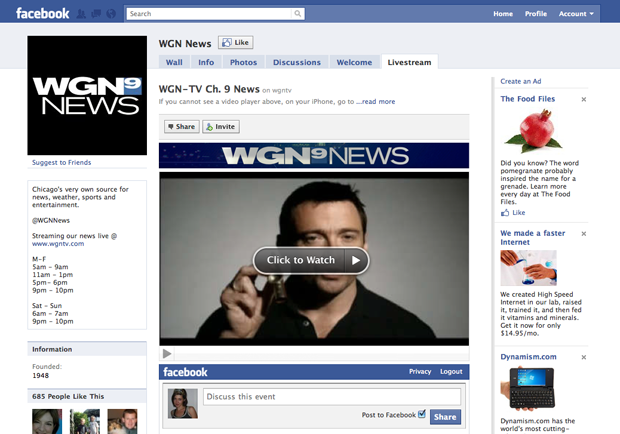Click Suggest to Friends link
Screen dimensions: 620x434
pos(61,162)
